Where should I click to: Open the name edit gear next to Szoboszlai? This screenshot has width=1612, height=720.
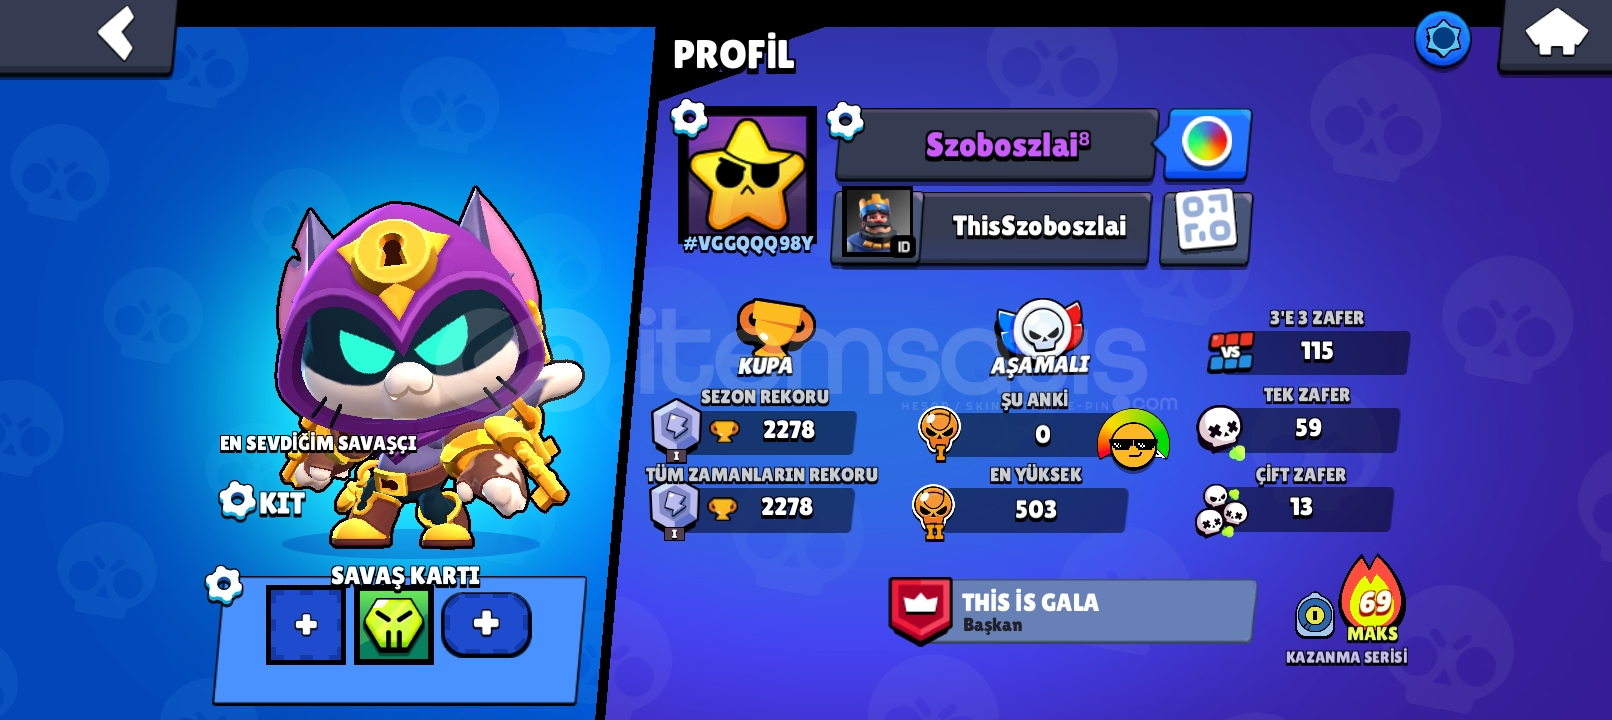click(845, 121)
